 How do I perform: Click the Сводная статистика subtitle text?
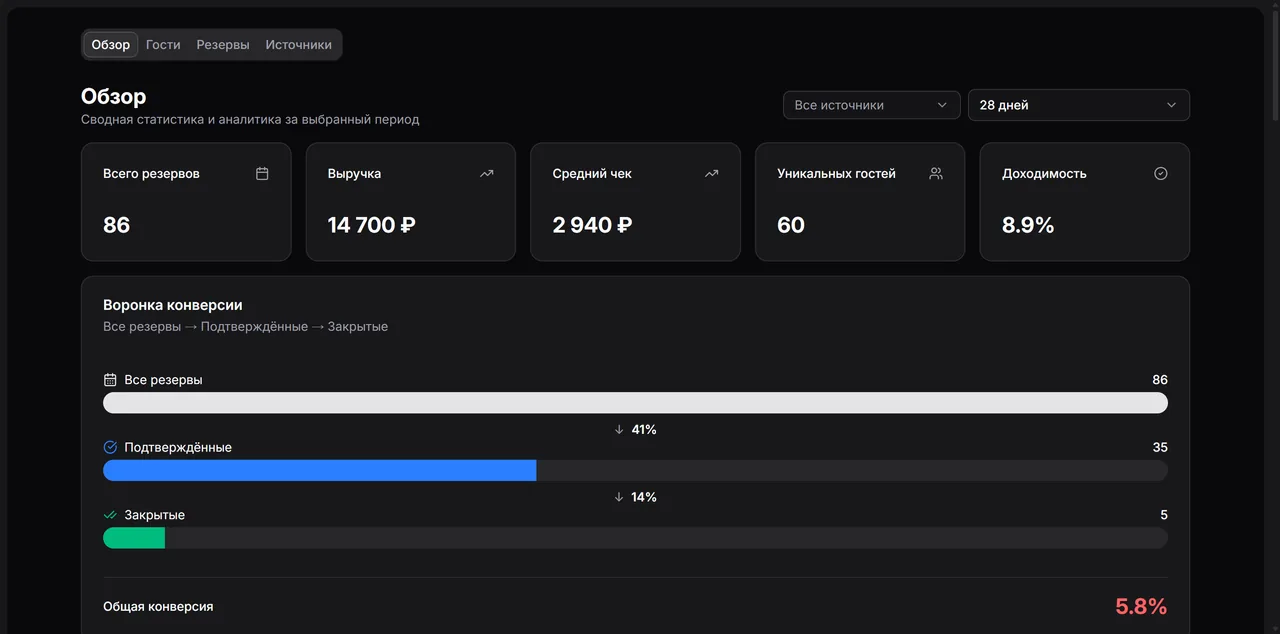[250, 119]
